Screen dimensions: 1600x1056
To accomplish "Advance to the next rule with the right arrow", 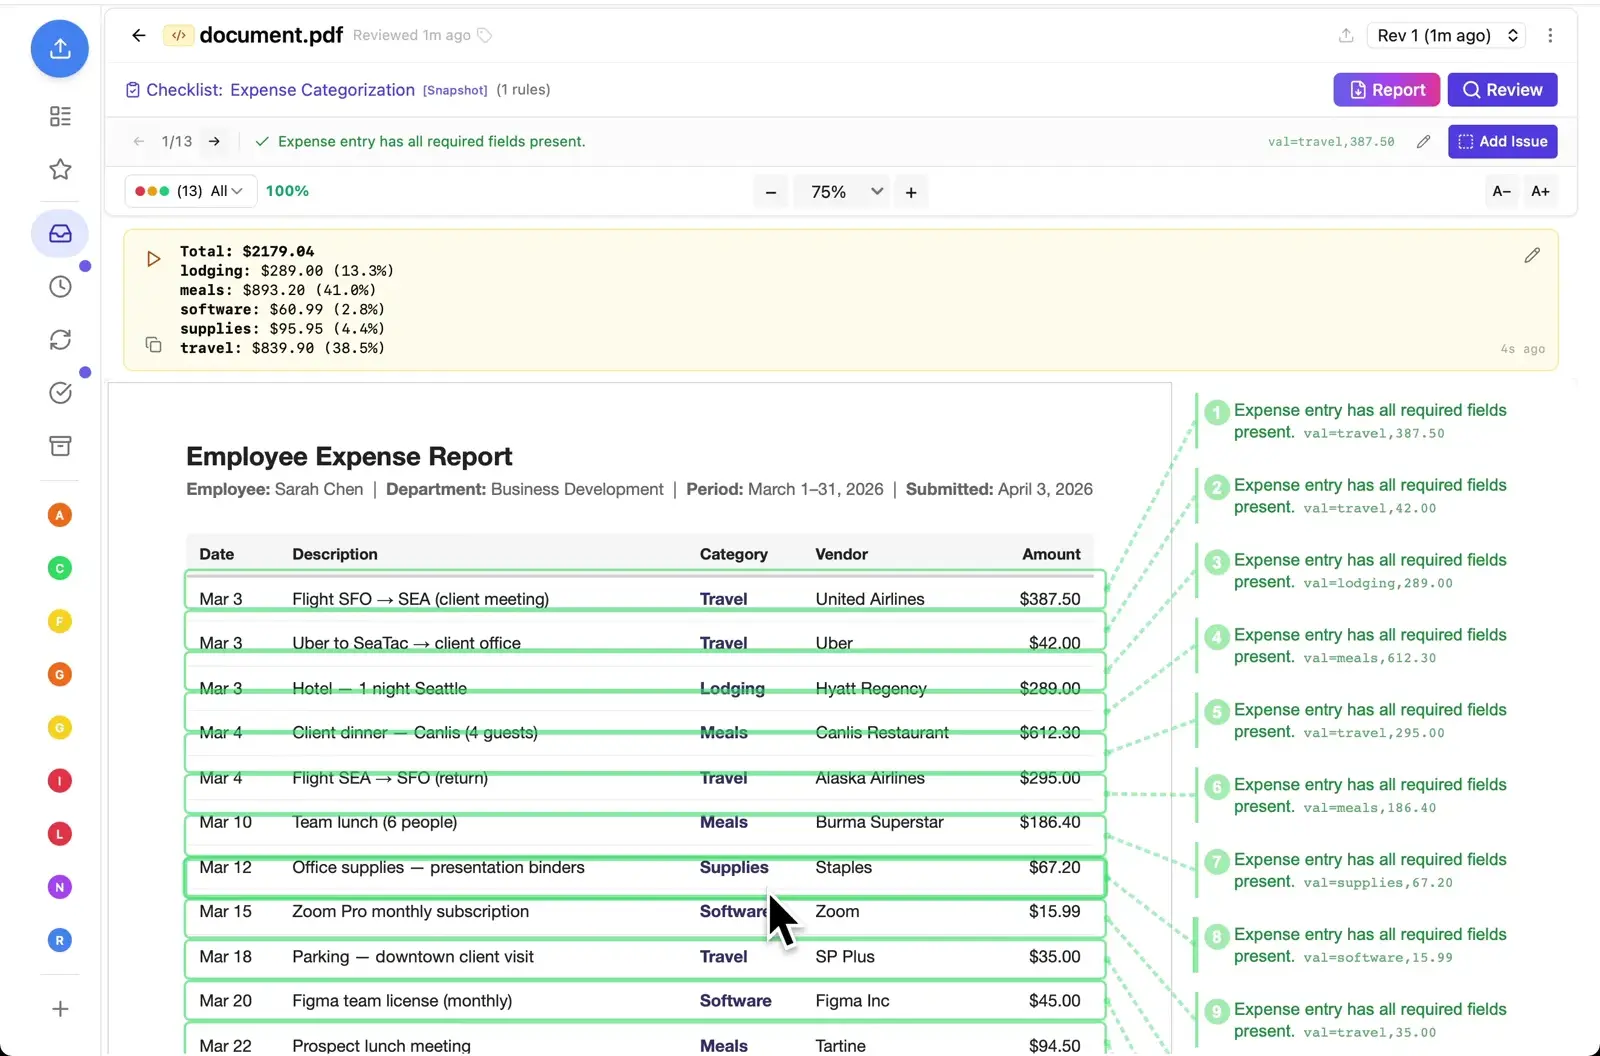I will pyautogui.click(x=213, y=141).
